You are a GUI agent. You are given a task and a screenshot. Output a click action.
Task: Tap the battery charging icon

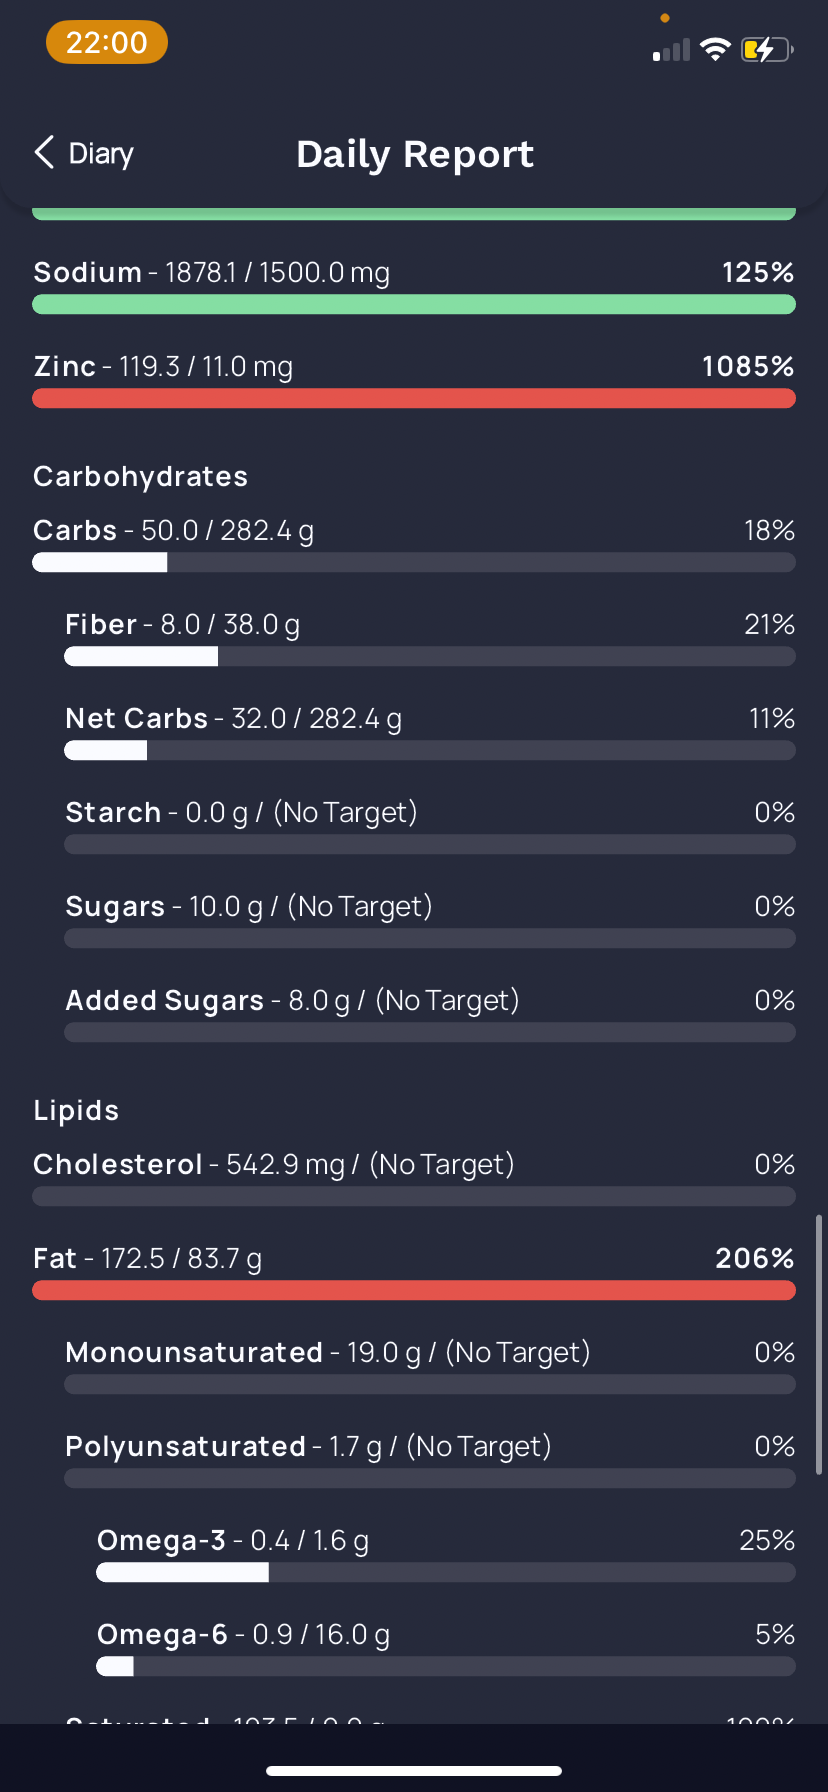(767, 49)
